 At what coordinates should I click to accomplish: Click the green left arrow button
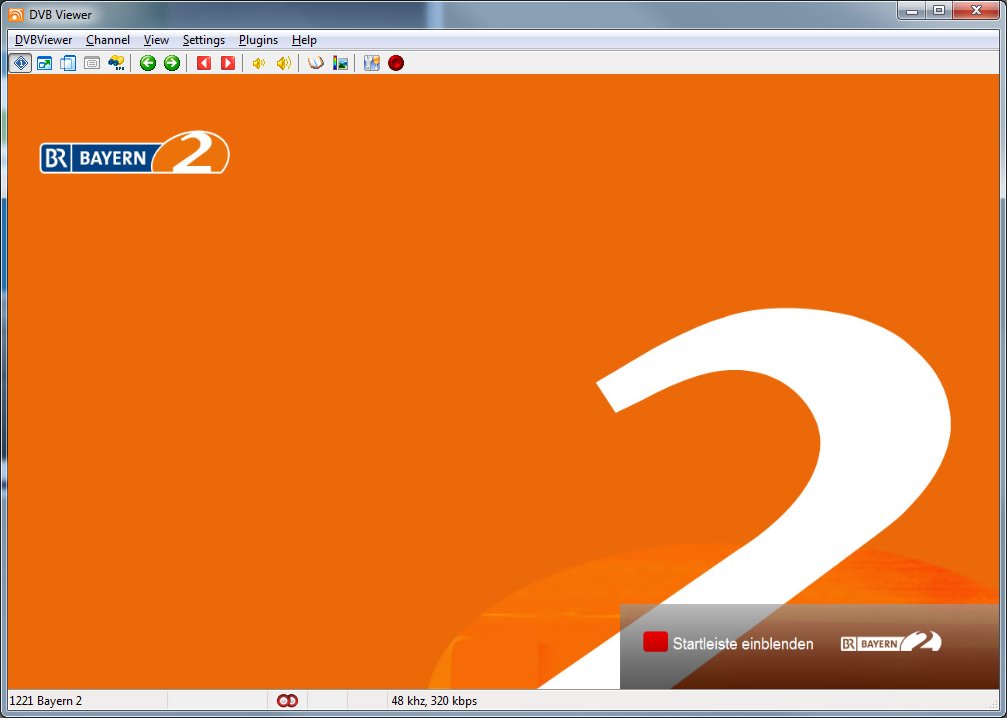tap(148, 63)
